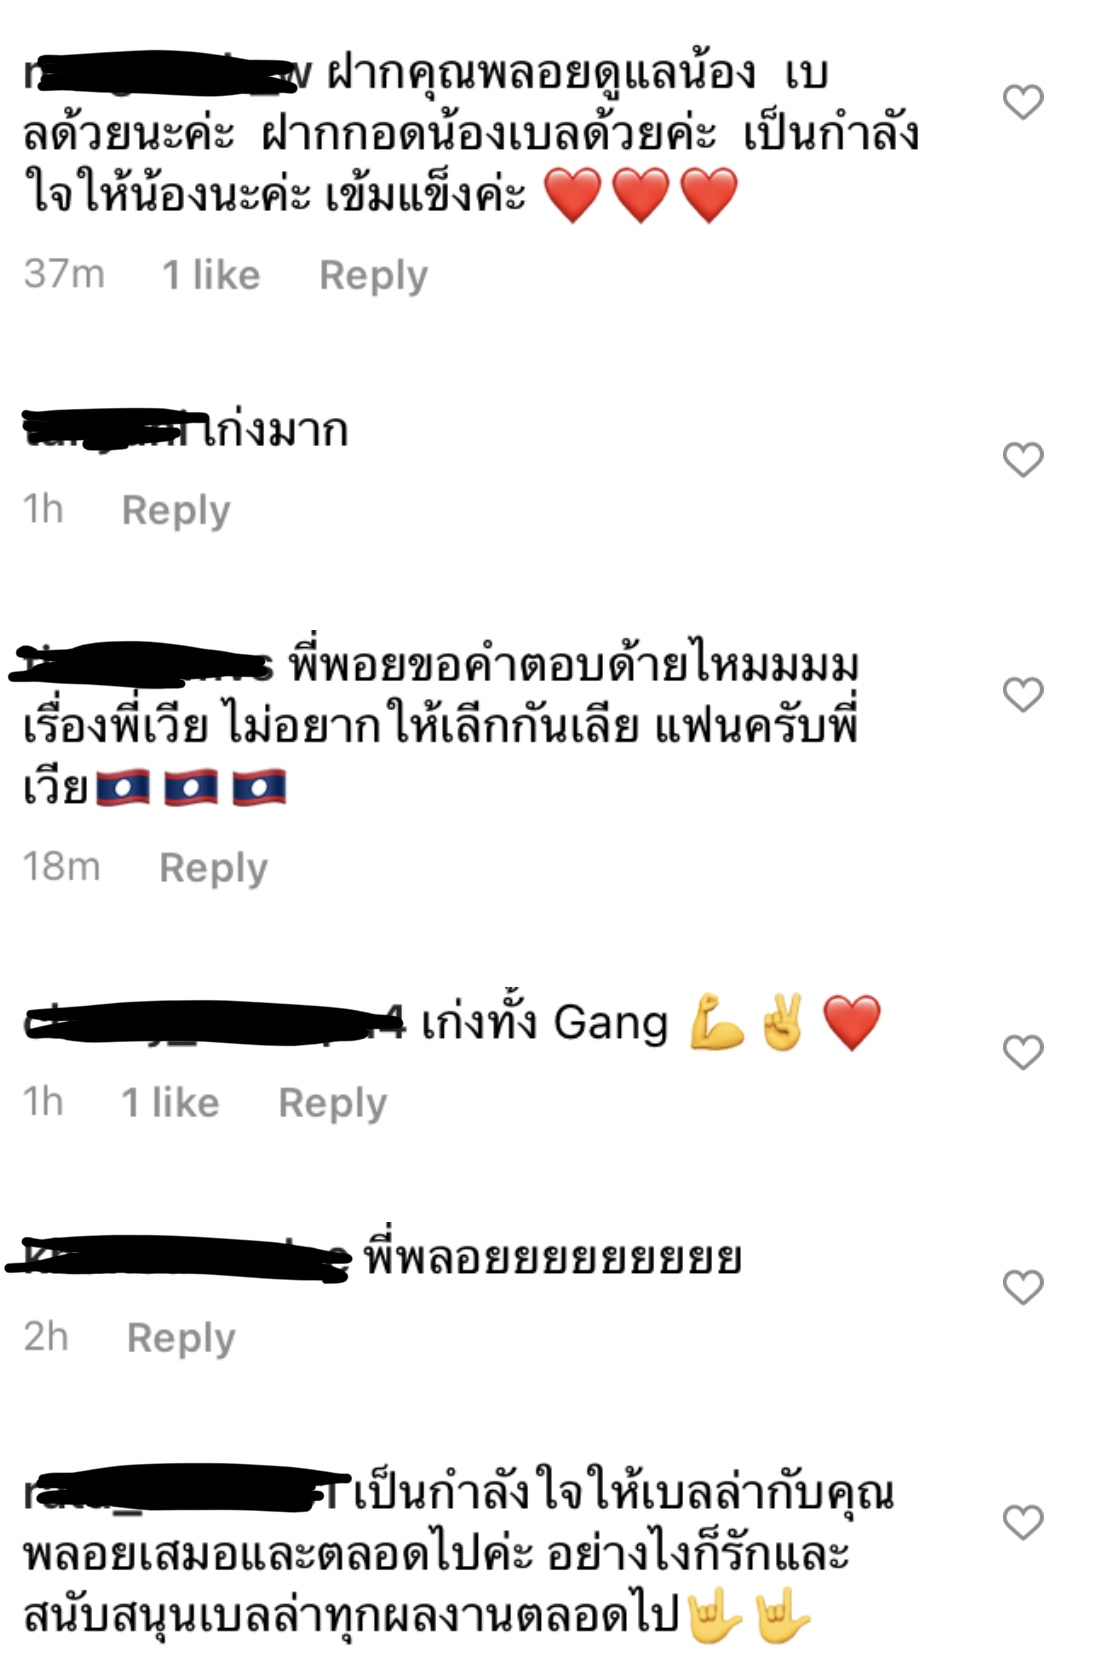This screenshot has width=1114, height=1670.
Task: Open the profile of the 18m commenter
Action: click(x=146, y=665)
